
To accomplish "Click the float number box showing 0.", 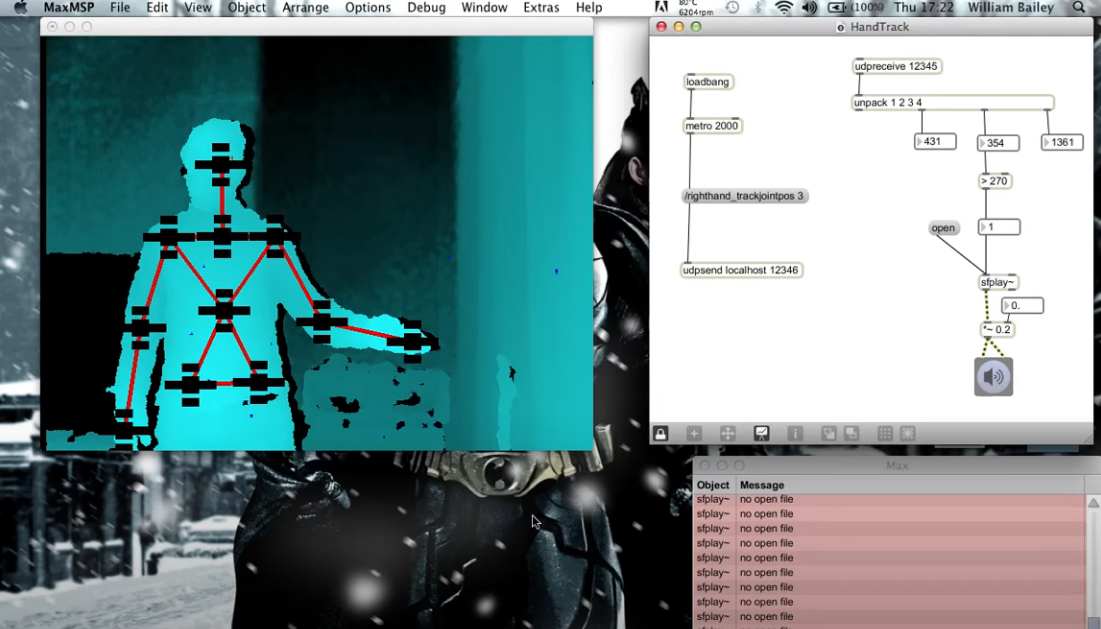I will [x=1022, y=305].
